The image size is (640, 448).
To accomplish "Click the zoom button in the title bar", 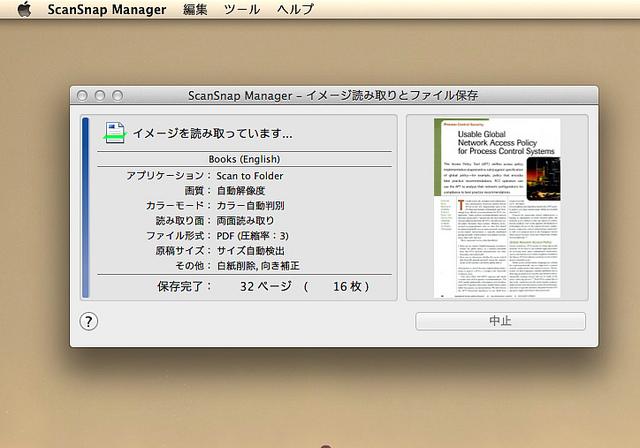I will 117,96.
